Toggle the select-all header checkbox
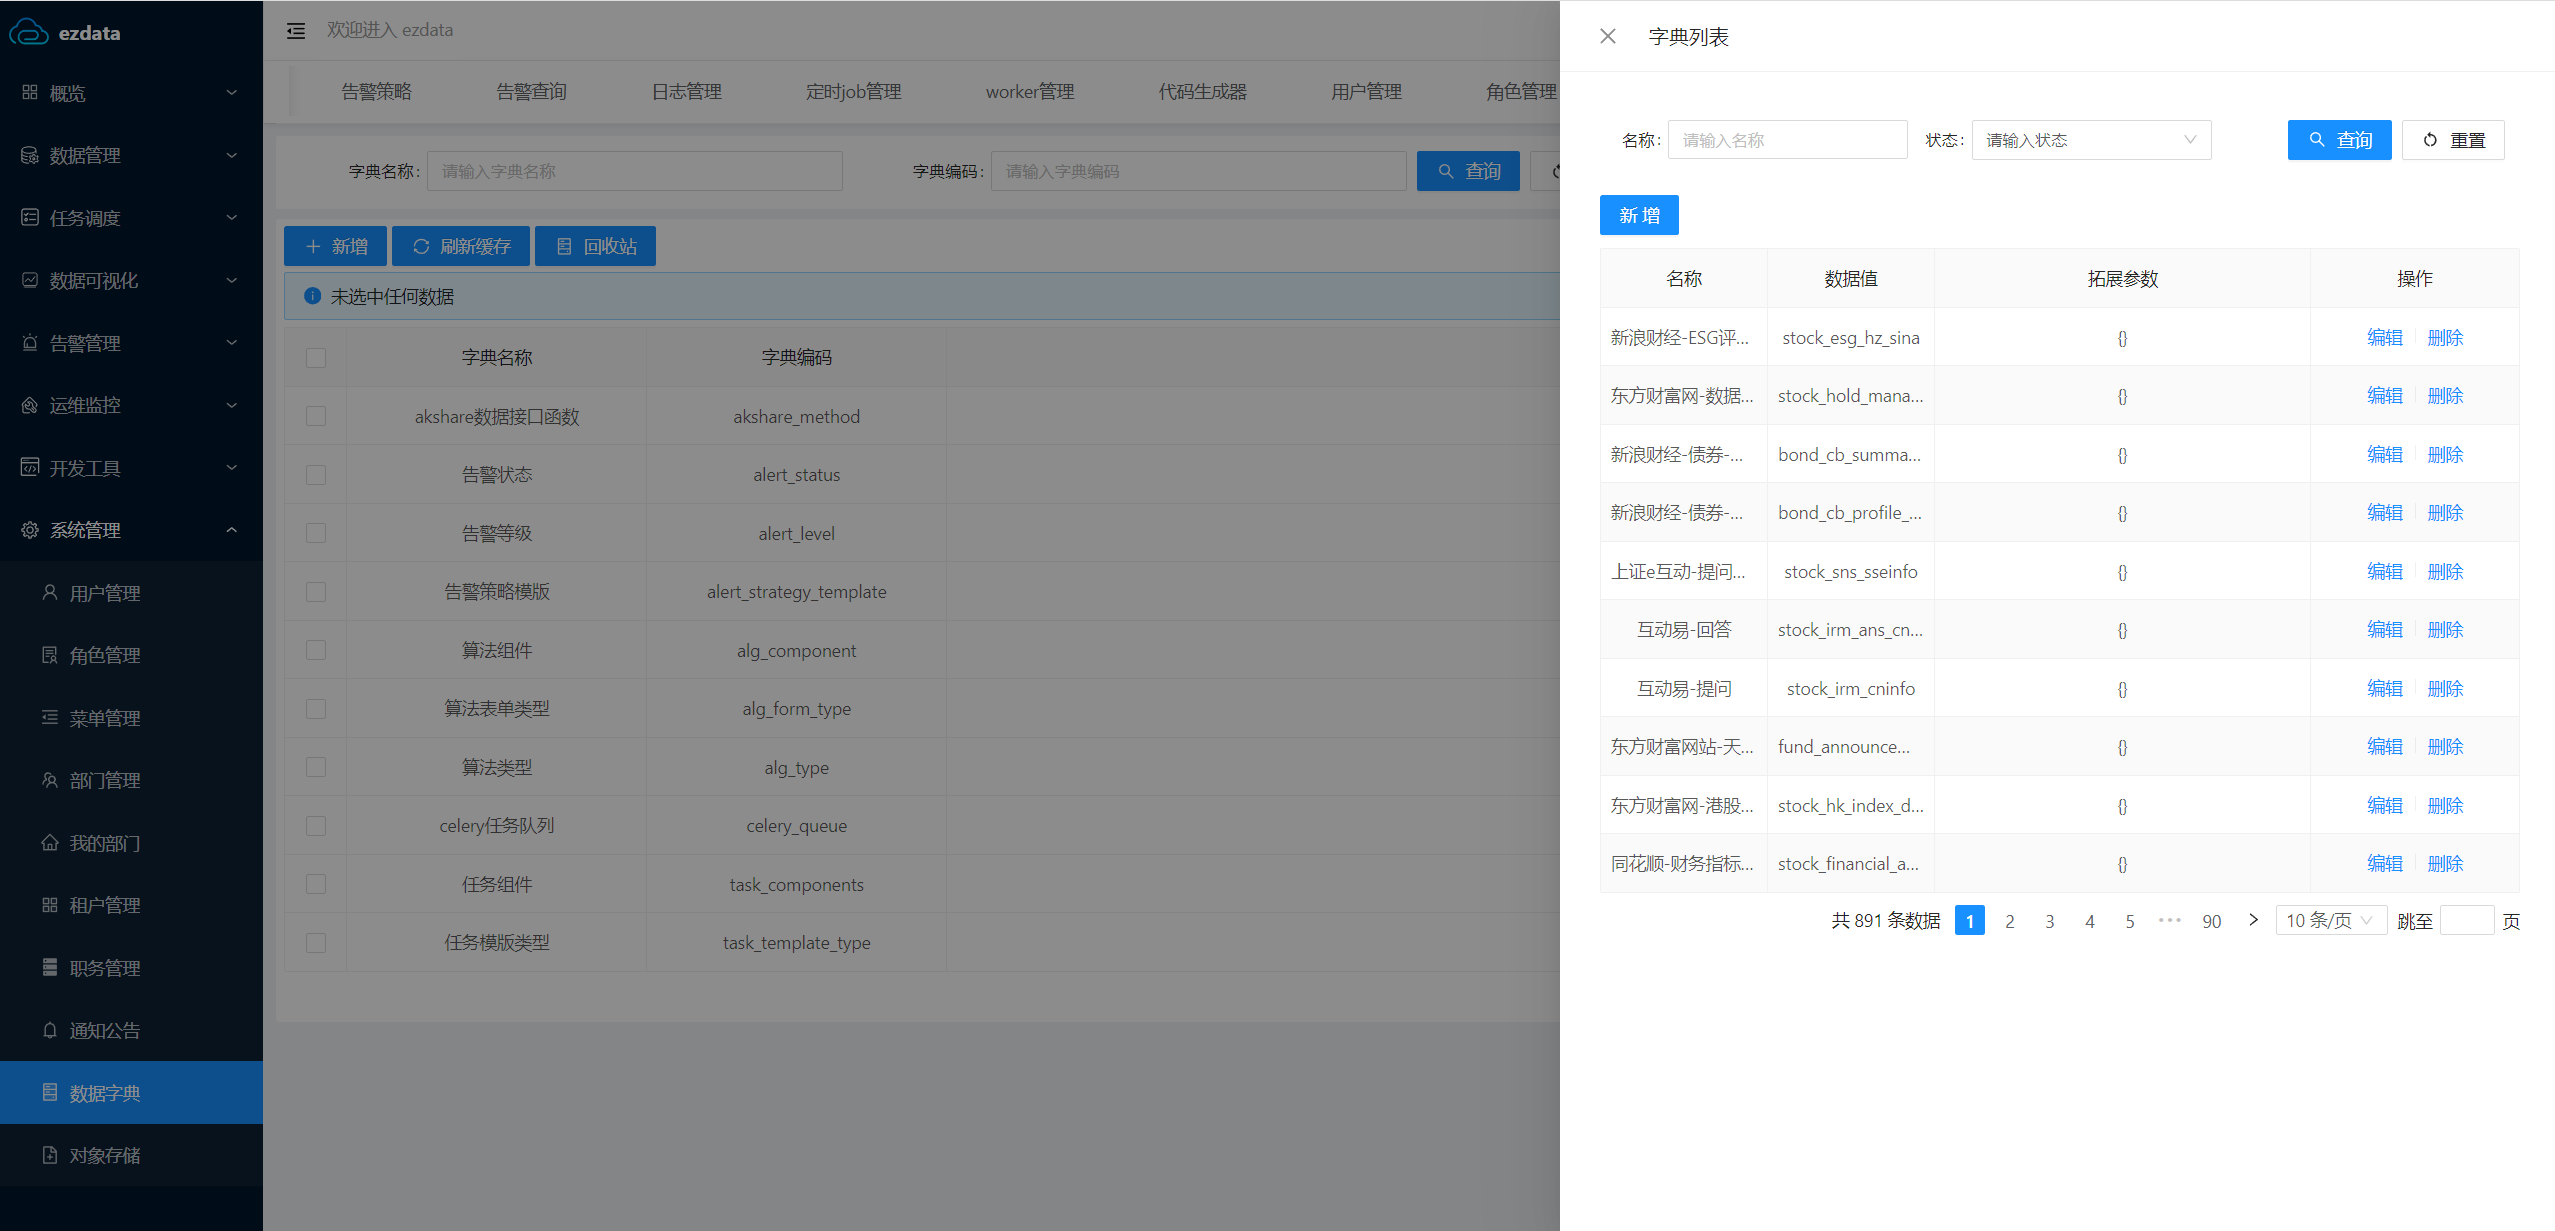2555x1231 pixels. 316,358
